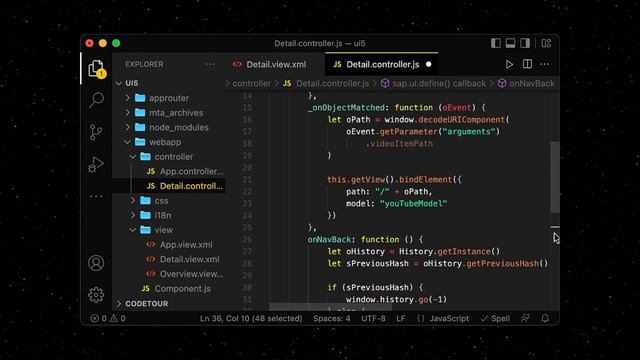Click the feedback icon in status bar
Screen dimensions: 640x360
[525, 318]
